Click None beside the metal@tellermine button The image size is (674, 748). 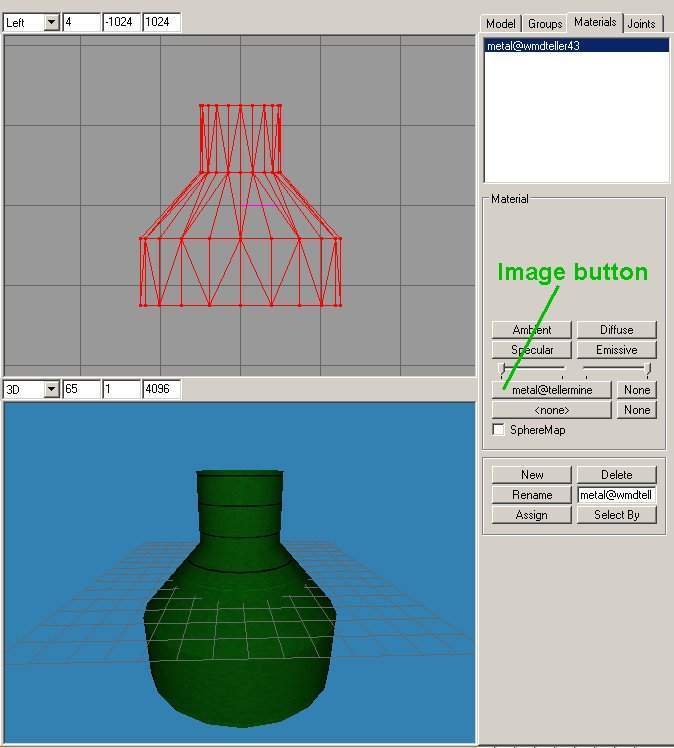[637, 390]
